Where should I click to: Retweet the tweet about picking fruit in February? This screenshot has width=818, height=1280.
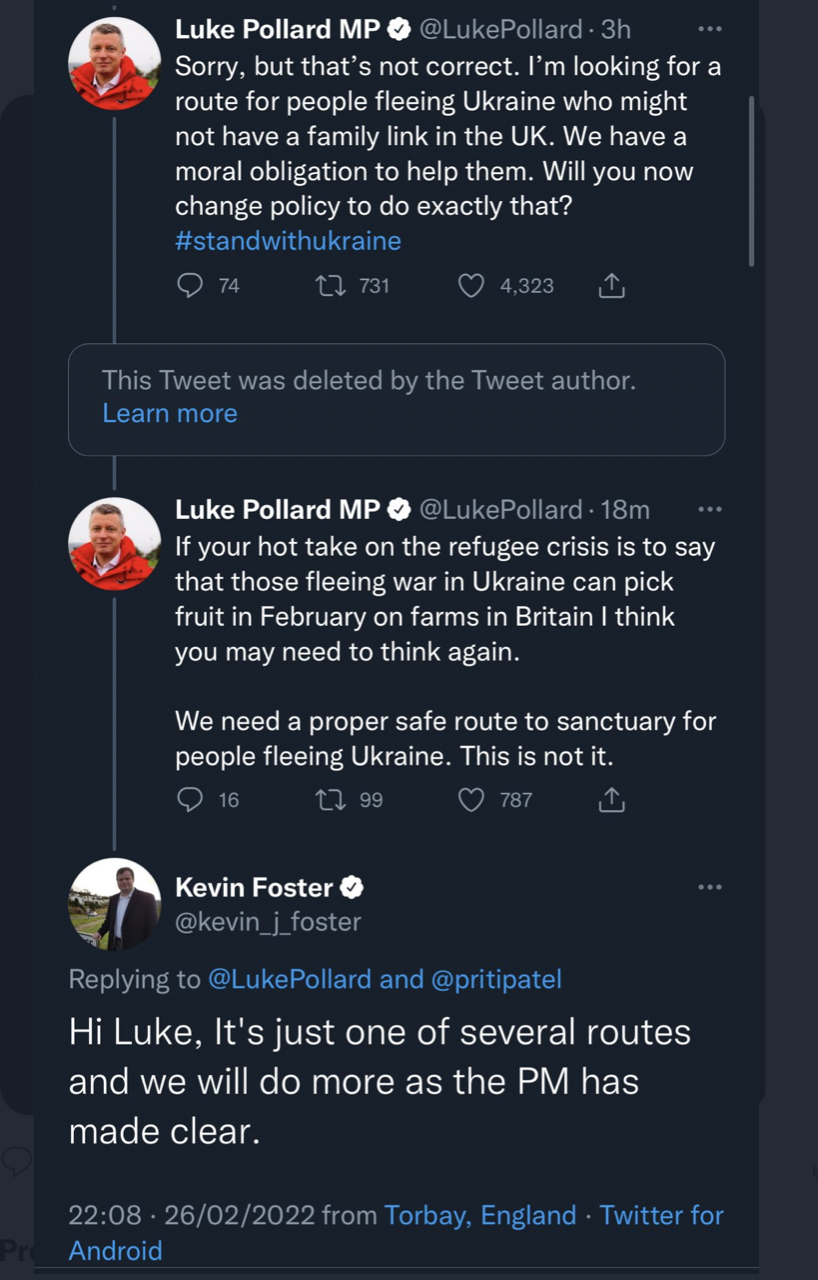pyautogui.click(x=331, y=799)
